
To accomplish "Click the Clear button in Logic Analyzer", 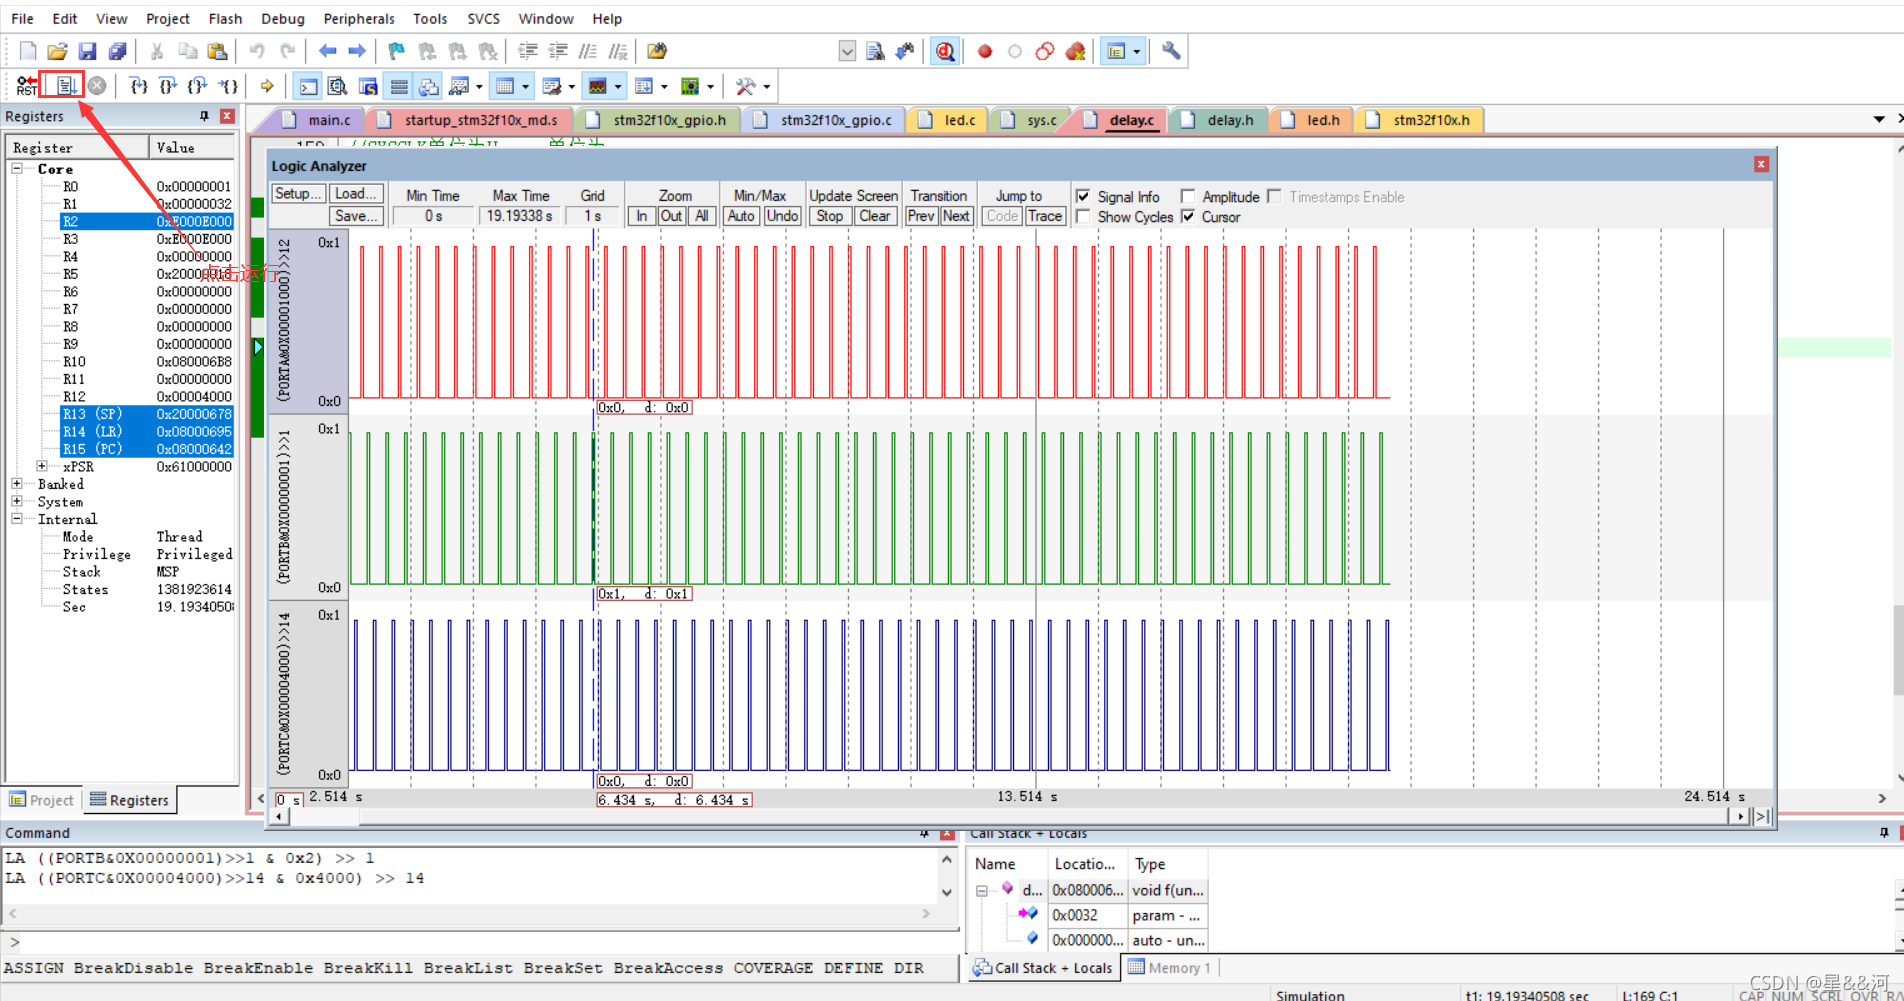I will click(x=875, y=216).
